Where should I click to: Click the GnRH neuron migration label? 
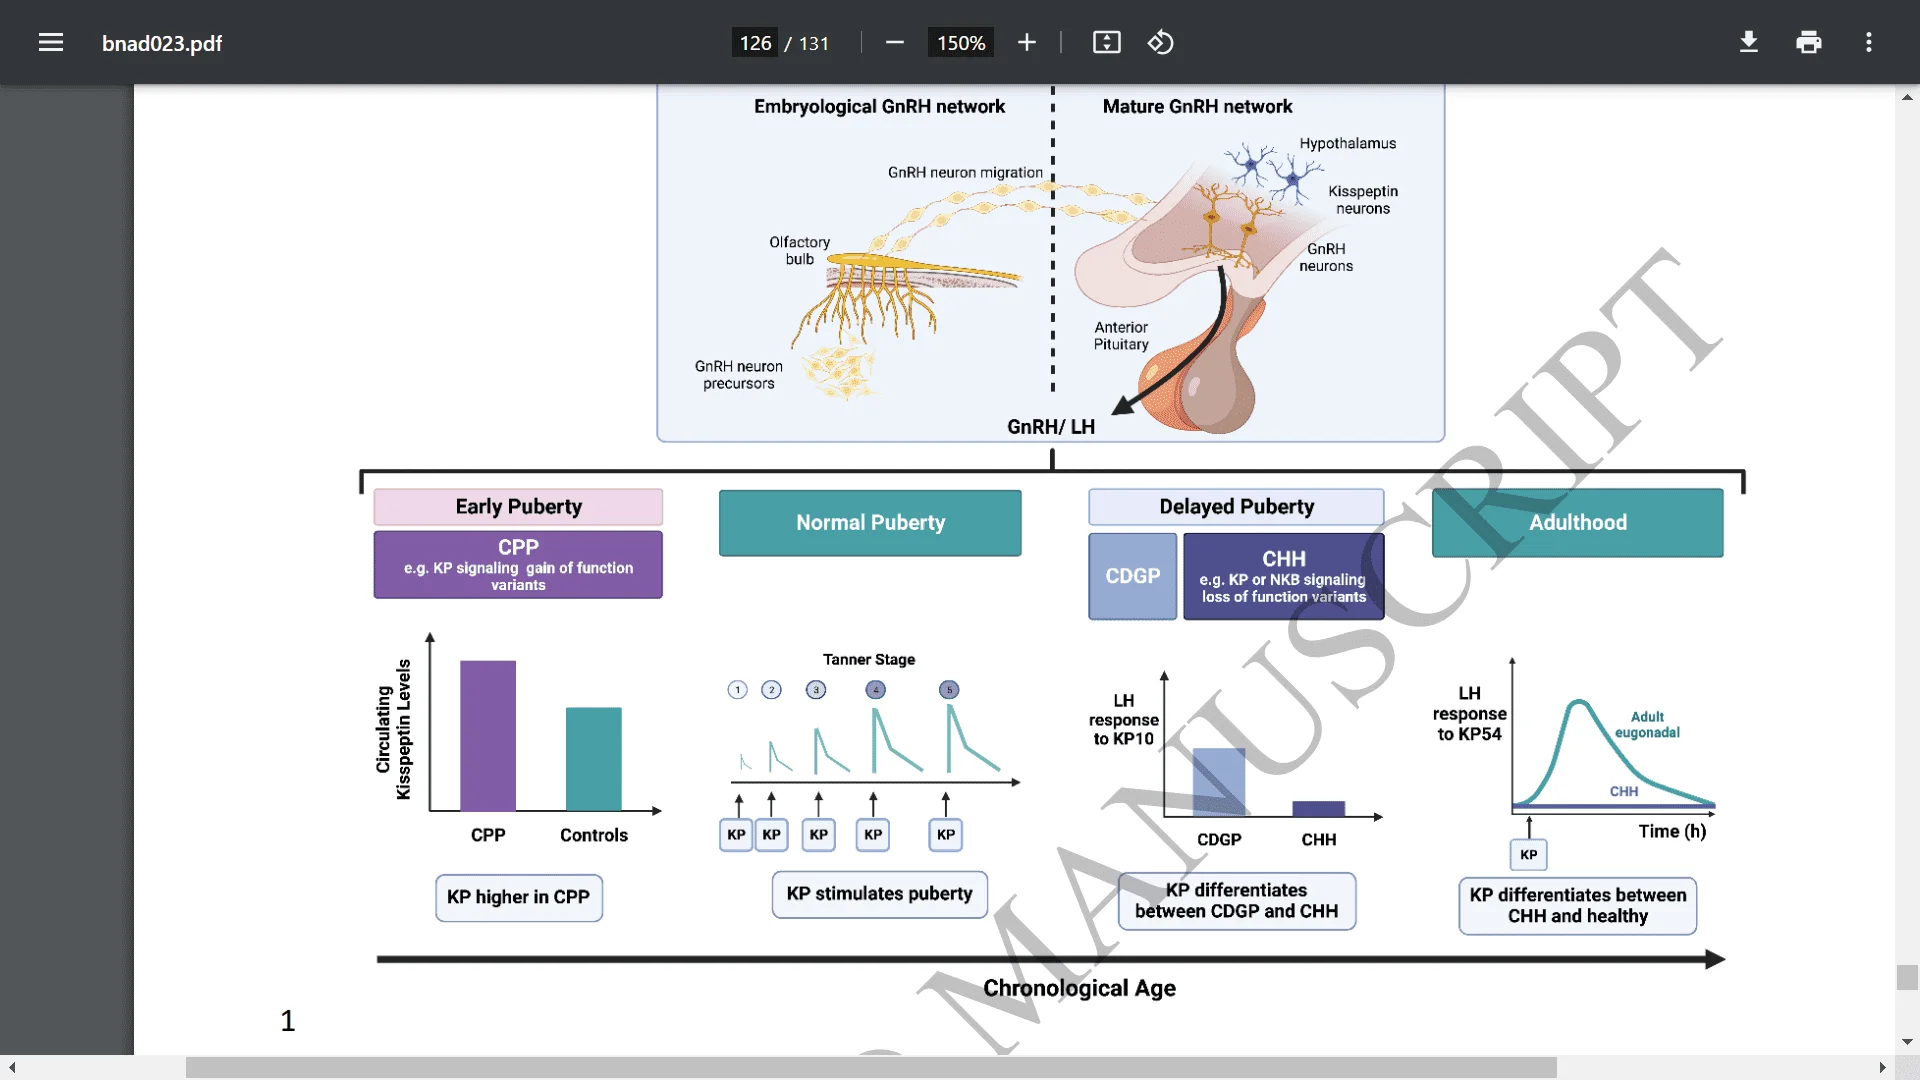(x=965, y=172)
